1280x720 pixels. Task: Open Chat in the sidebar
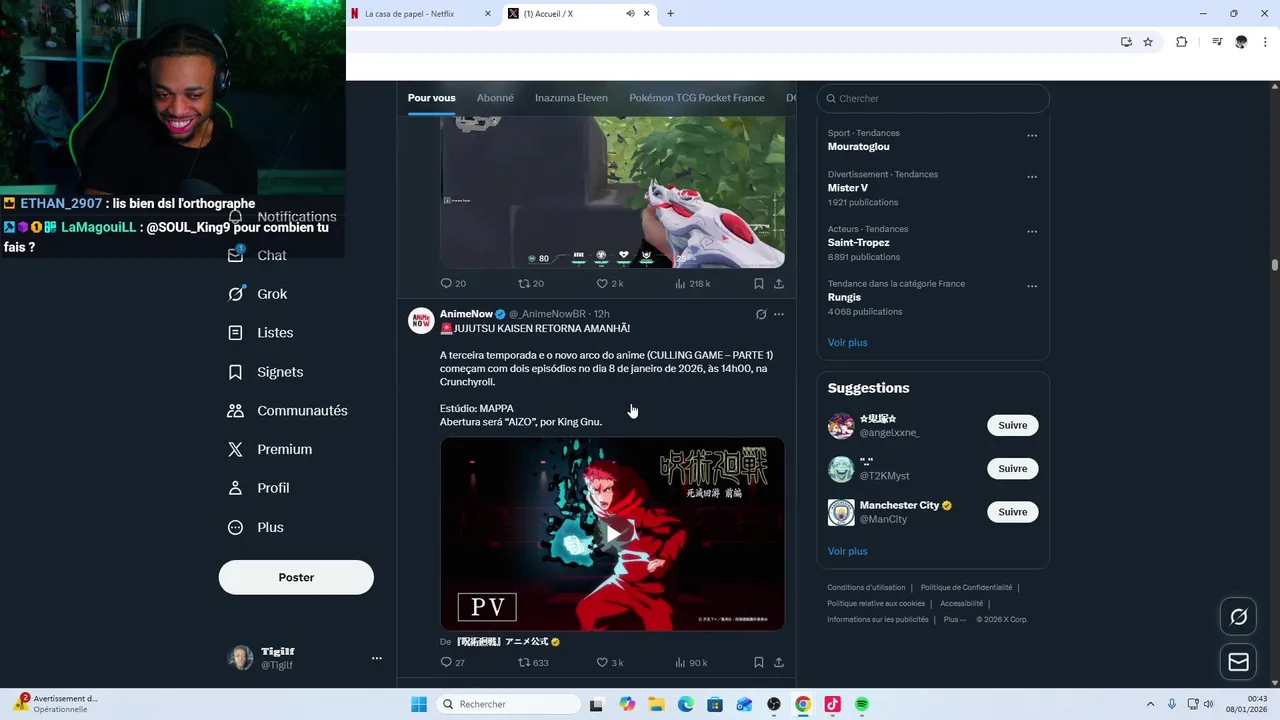[x=258, y=255]
